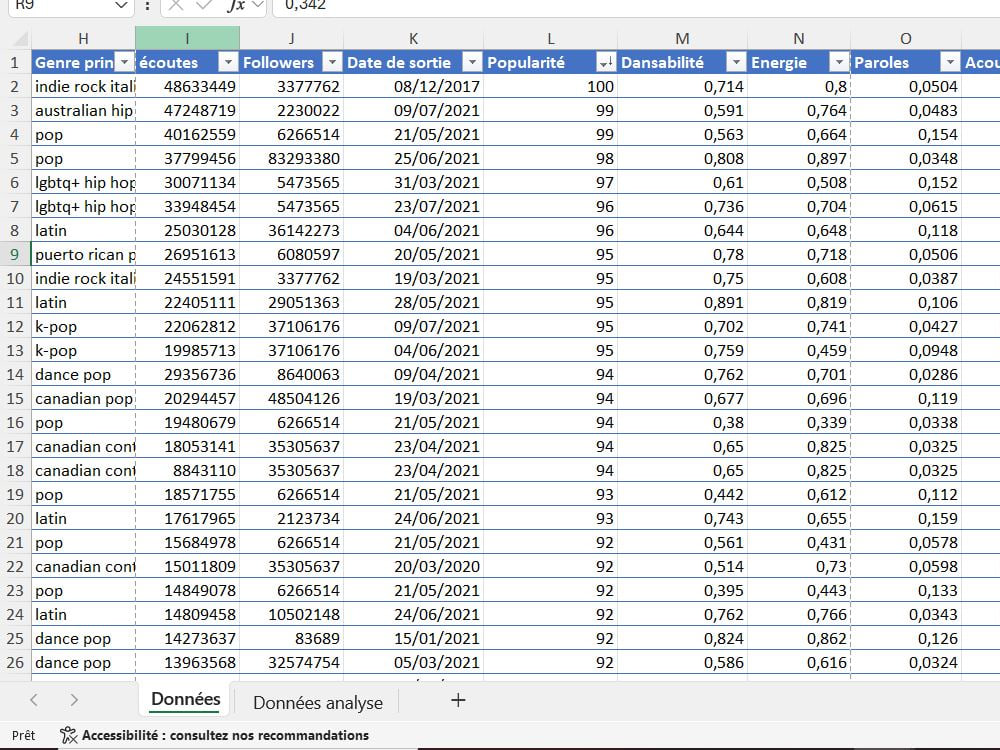
Task: Open the Insert Function fx button
Action: (x=236, y=6)
